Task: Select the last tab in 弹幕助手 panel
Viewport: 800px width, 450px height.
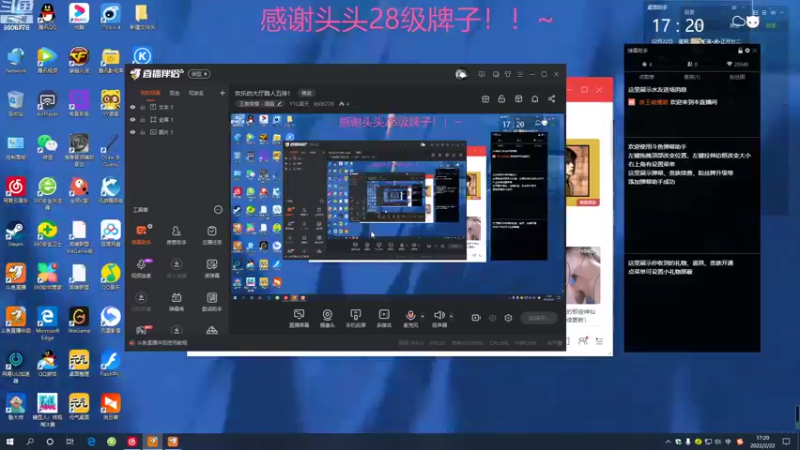Action: (737, 77)
